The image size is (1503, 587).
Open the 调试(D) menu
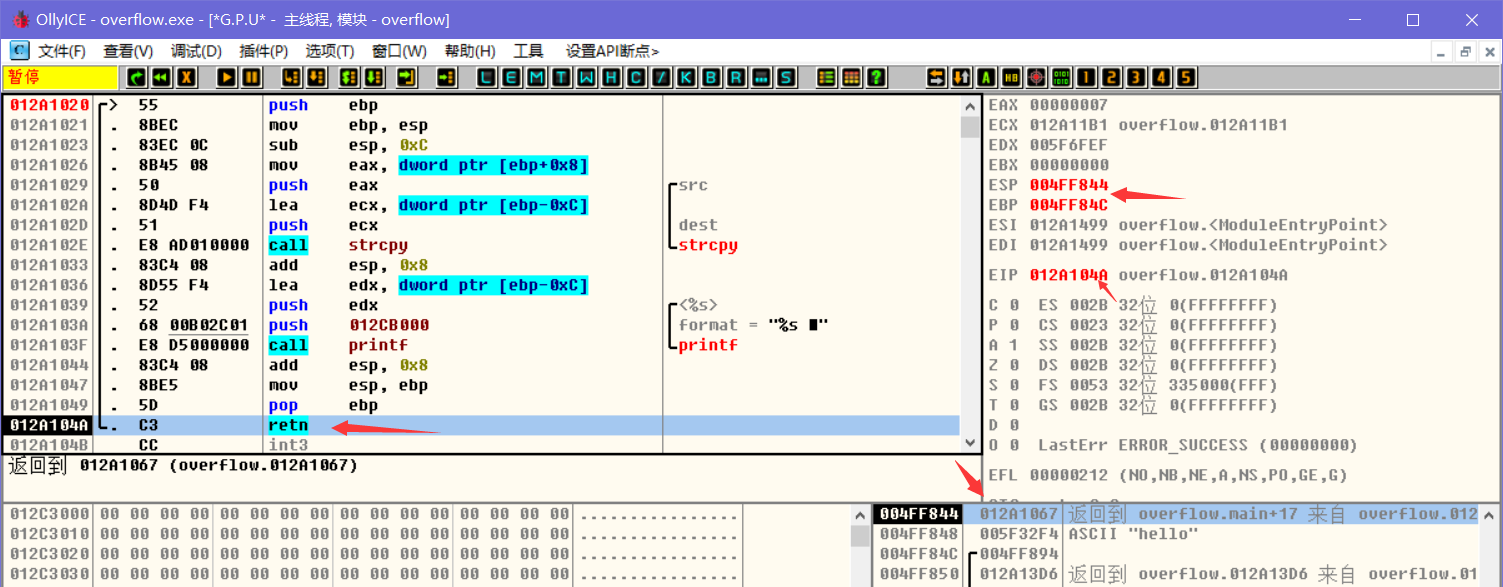click(x=197, y=51)
